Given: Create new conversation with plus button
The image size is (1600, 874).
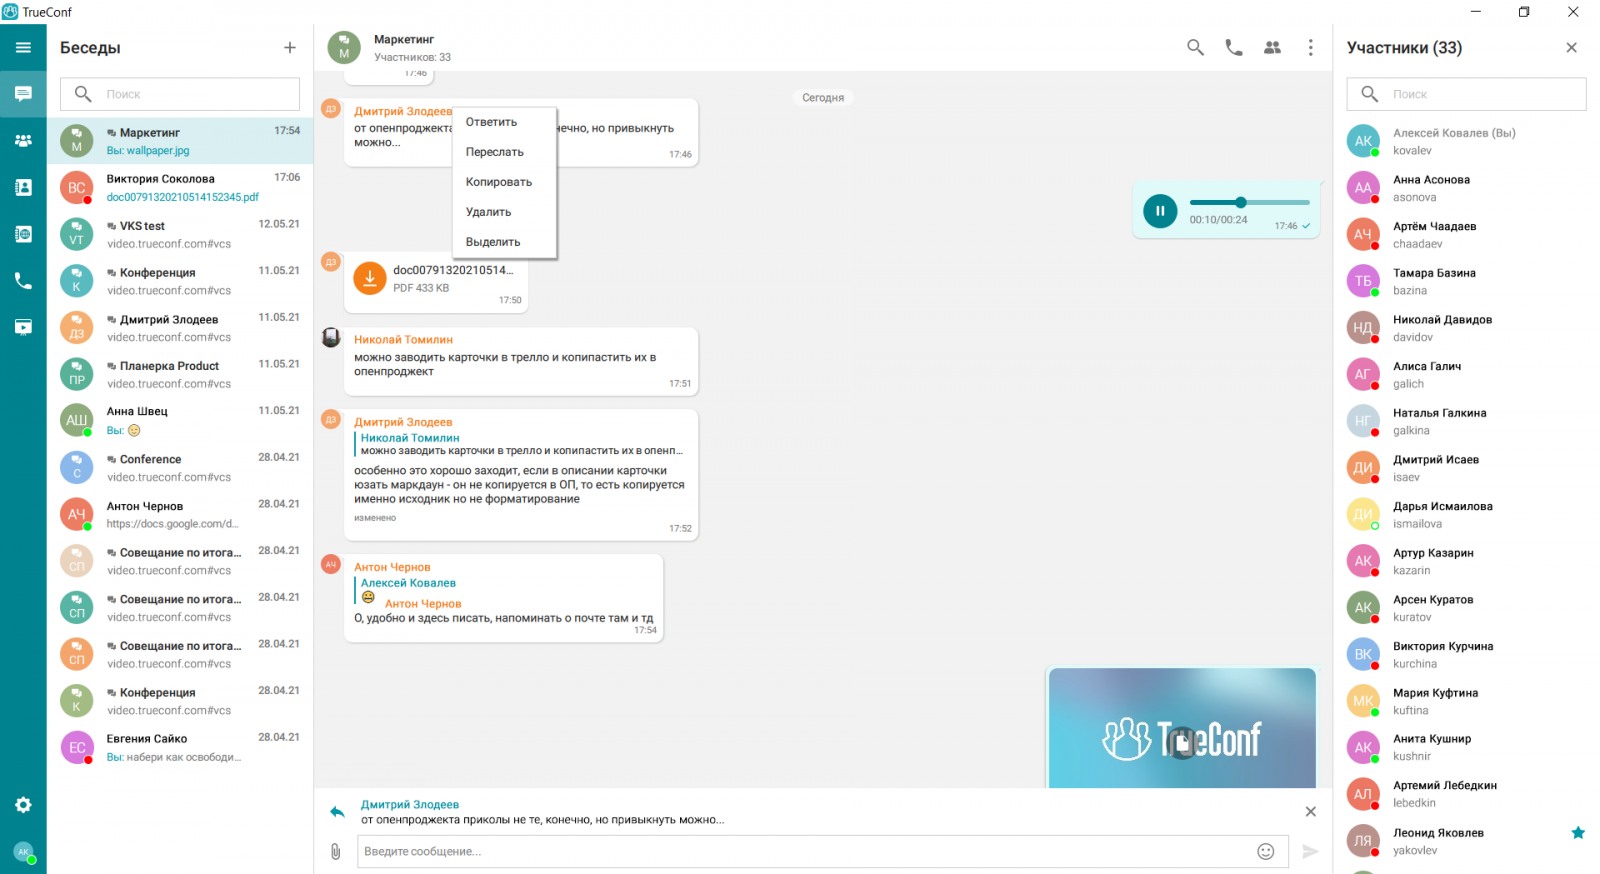Looking at the screenshot, I should point(289,47).
